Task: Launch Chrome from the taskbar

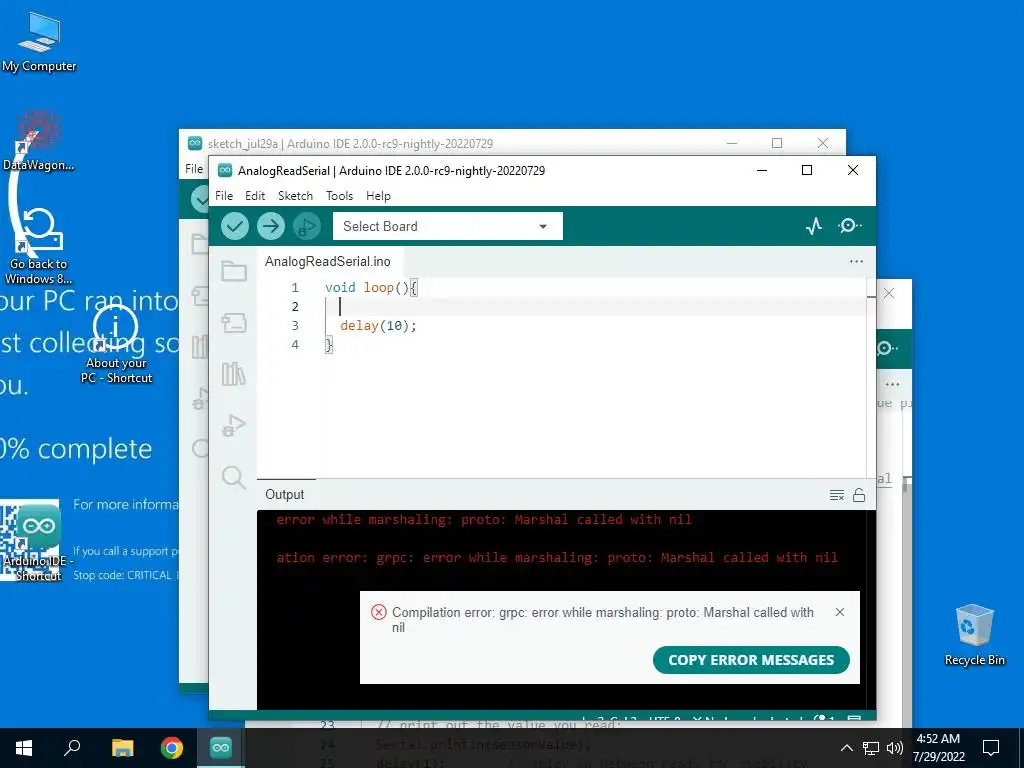Action: pyautogui.click(x=172, y=748)
